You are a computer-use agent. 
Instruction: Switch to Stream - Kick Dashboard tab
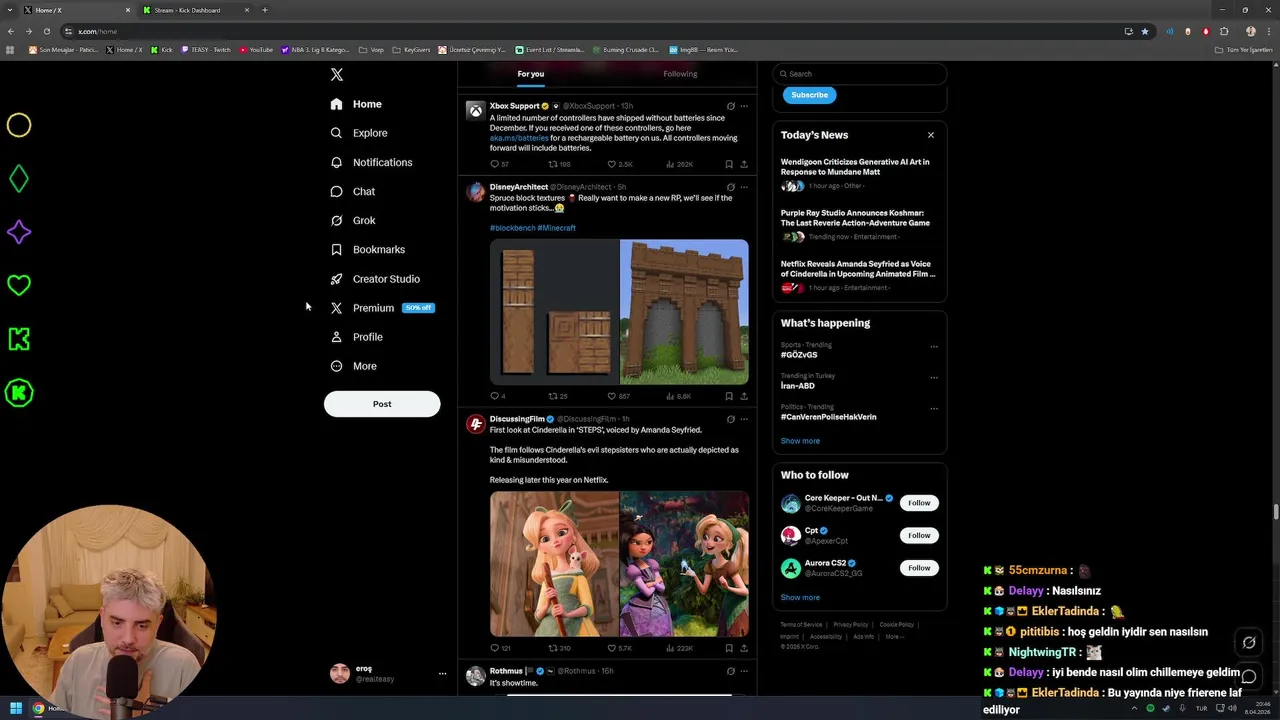[187, 10]
